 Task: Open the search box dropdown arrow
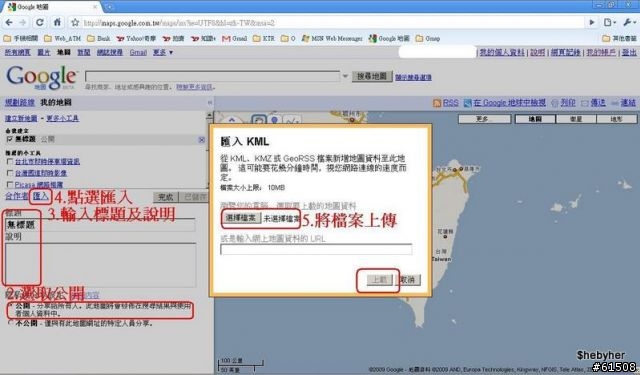click(x=345, y=76)
